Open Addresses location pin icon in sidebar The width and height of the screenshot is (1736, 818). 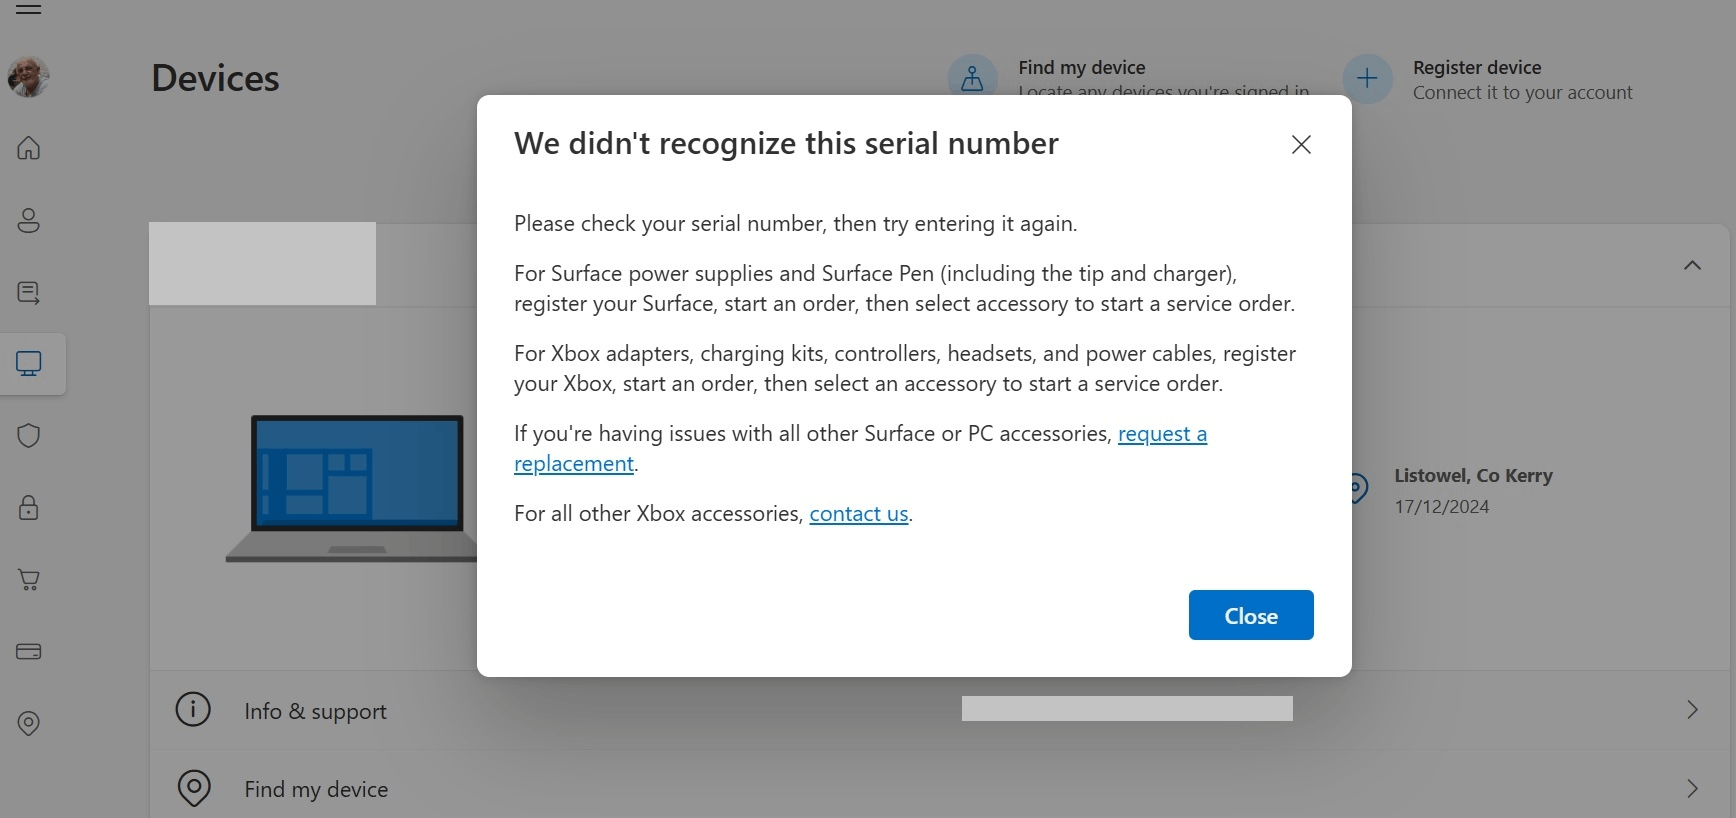pyautogui.click(x=29, y=724)
